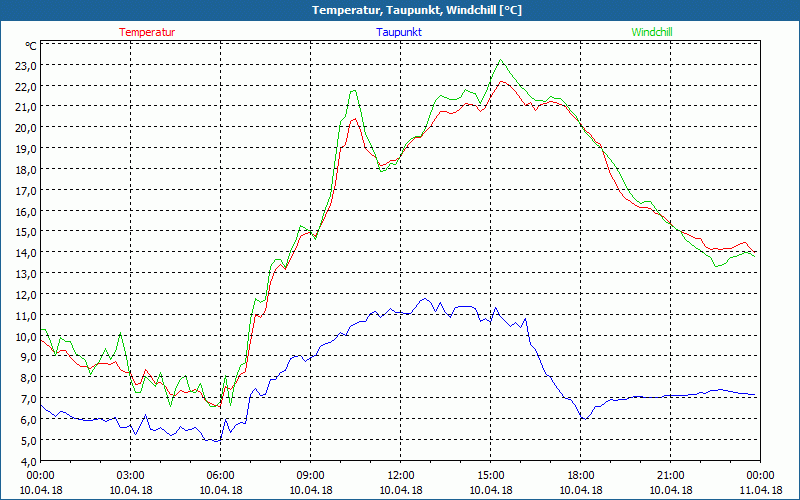Viewport: 800px width, 500px height.
Task: Click the 12,0 y-axis value
Action: (27, 294)
